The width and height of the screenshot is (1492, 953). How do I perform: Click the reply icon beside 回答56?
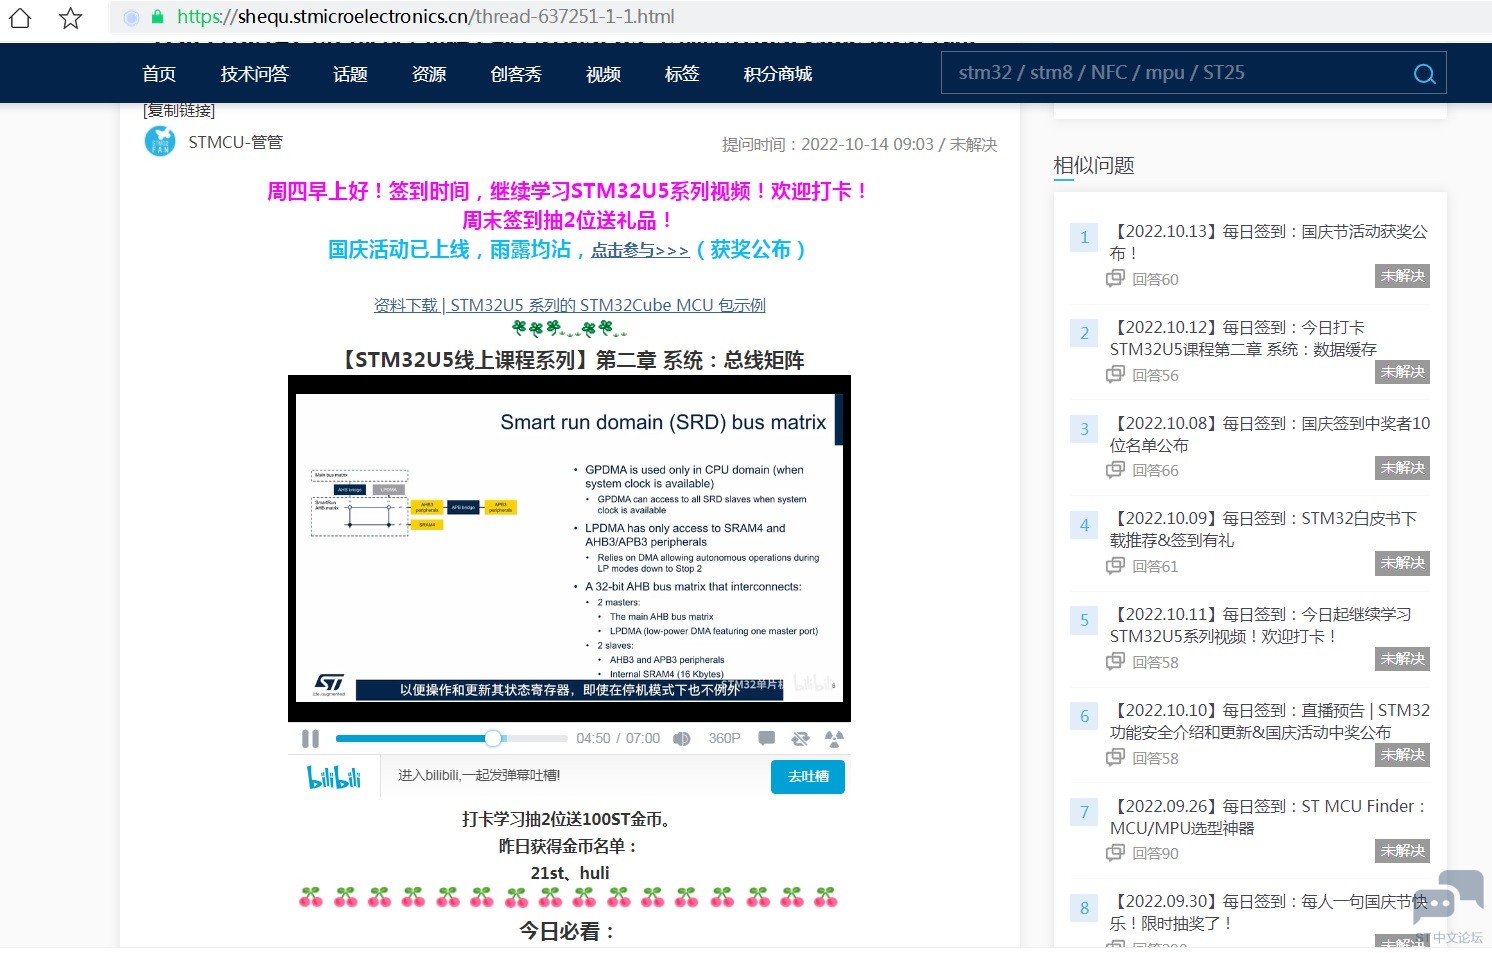coord(1116,375)
